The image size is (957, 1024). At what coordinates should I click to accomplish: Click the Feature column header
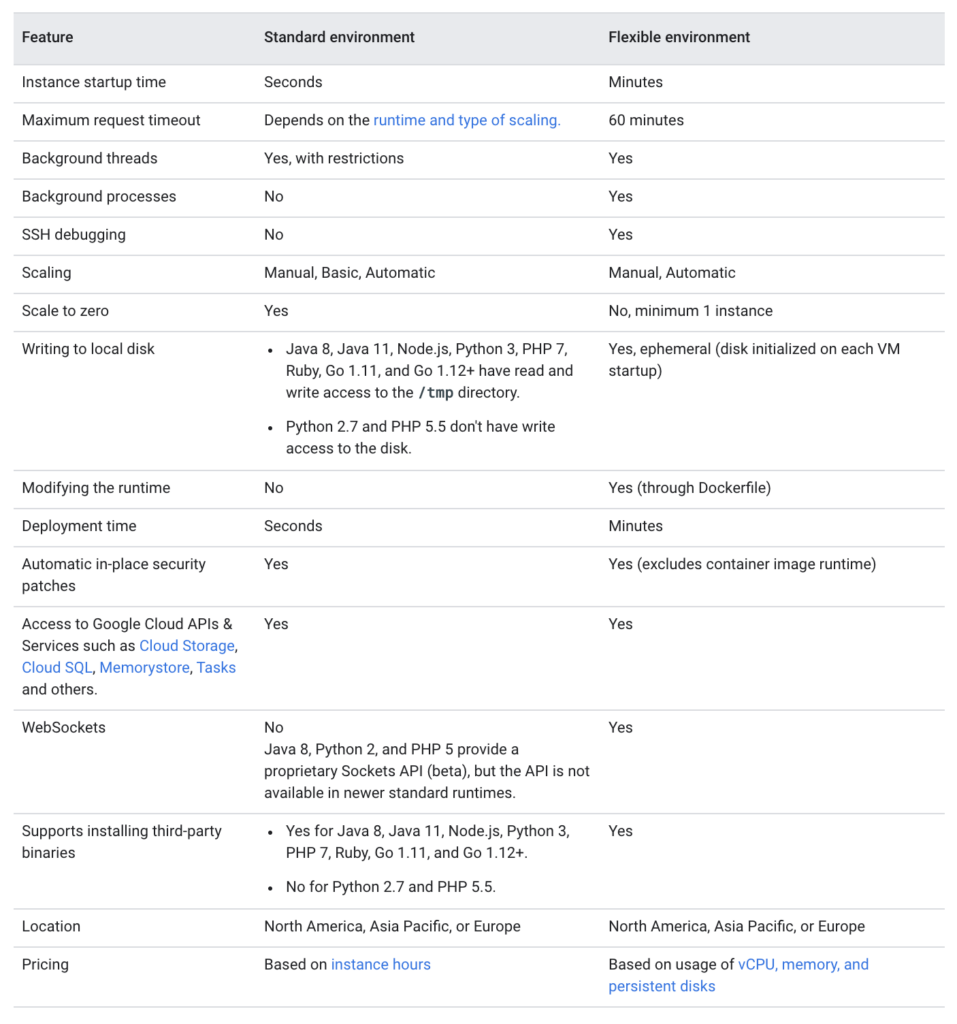coord(48,37)
